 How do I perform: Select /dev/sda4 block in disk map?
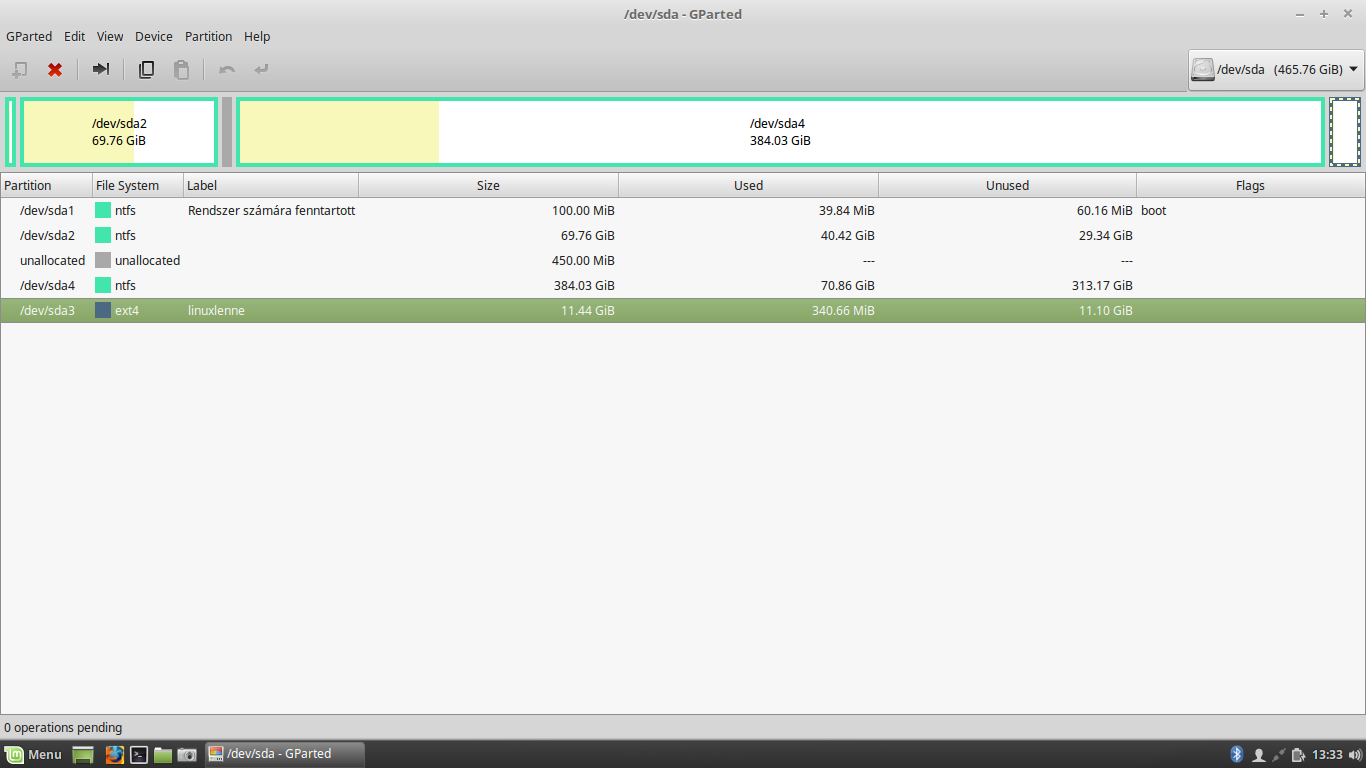click(x=780, y=131)
